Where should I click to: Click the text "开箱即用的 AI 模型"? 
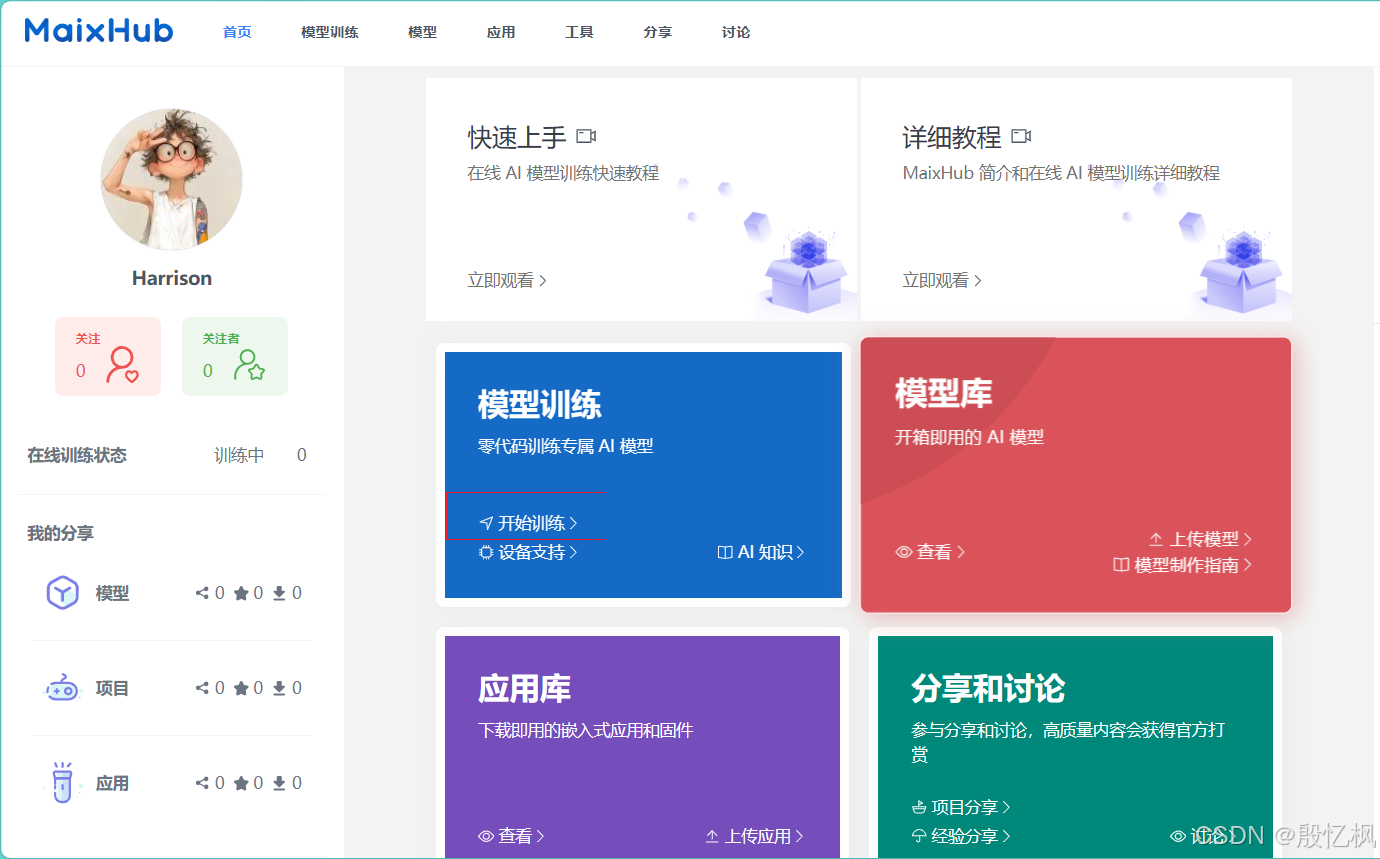[970, 437]
